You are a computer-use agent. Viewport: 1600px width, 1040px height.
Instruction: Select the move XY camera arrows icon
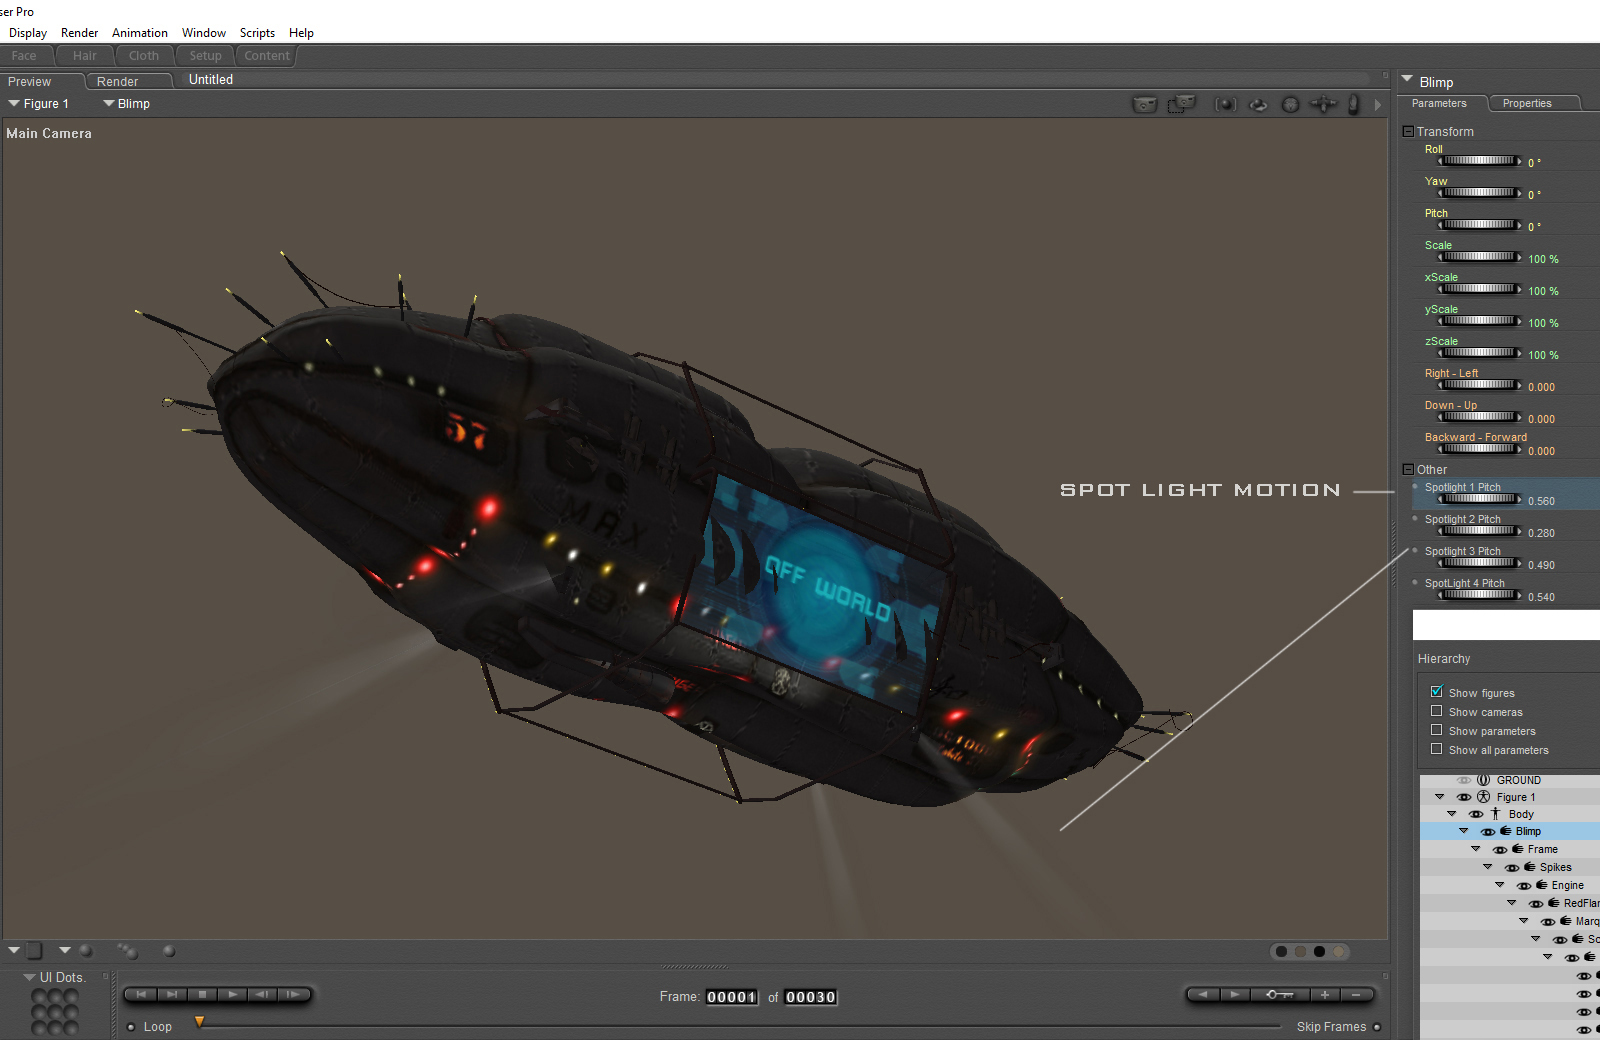[x=1323, y=104]
